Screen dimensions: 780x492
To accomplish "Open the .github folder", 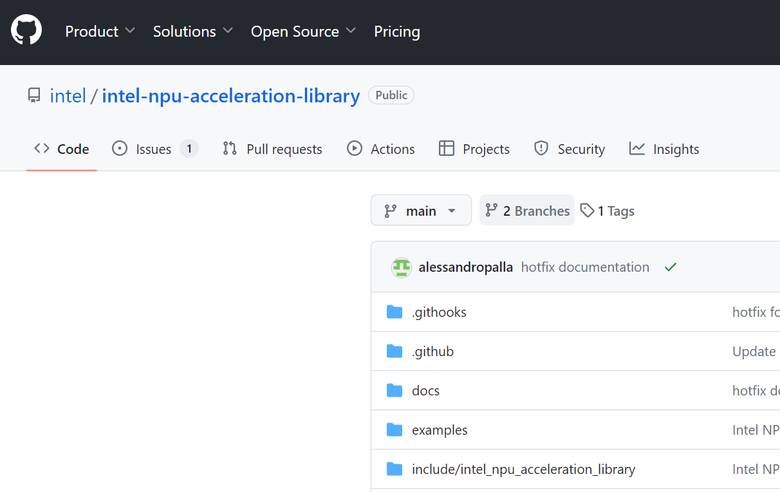I will click(x=432, y=351).
